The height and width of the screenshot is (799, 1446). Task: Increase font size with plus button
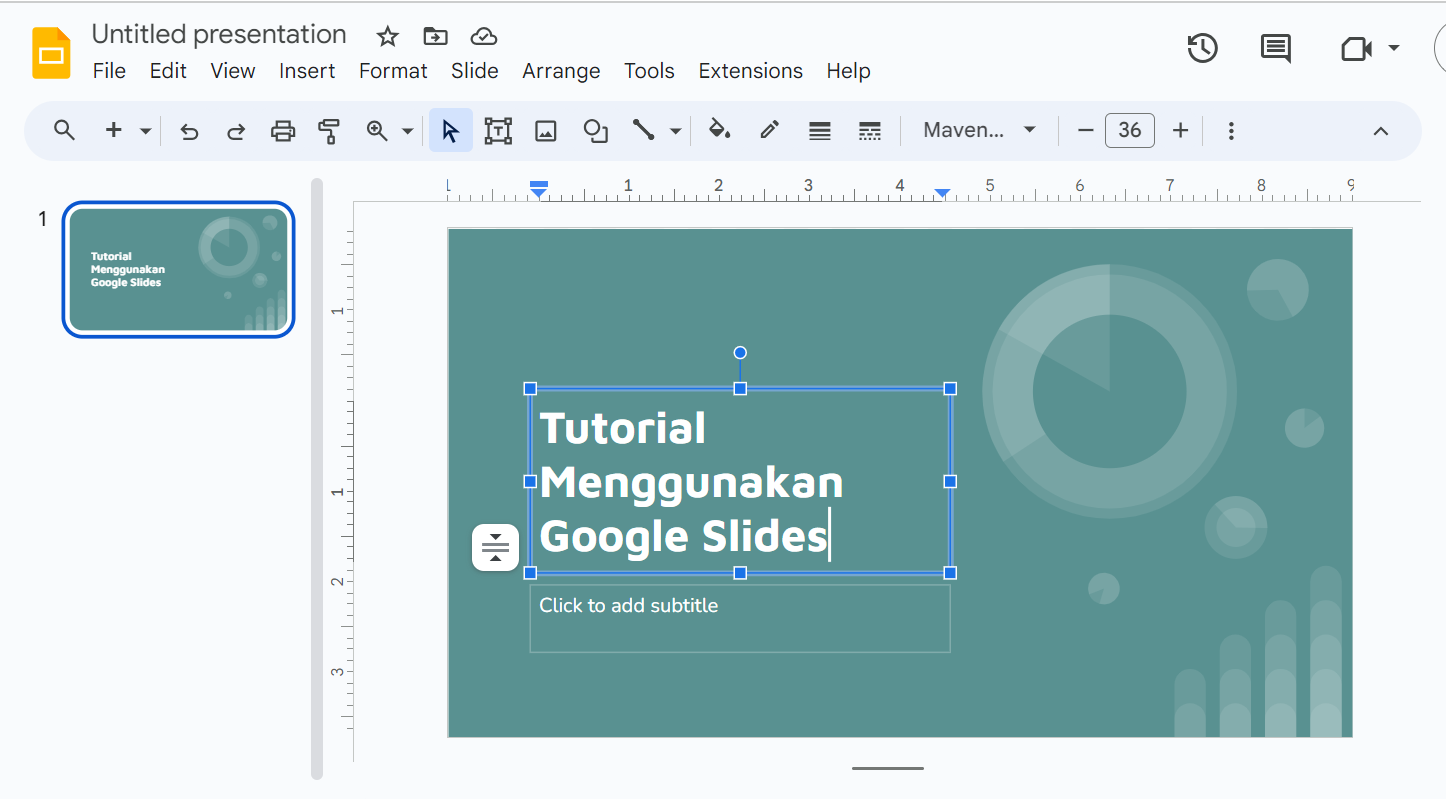[x=1181, y=130]
